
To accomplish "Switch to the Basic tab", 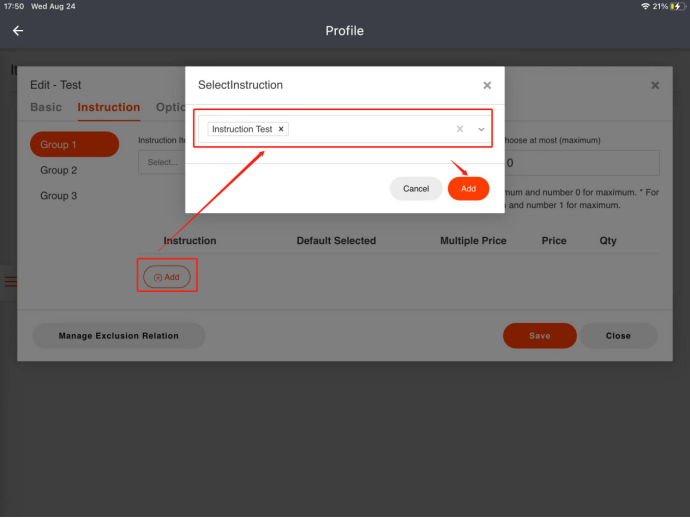I will click(x=46, y=107).
